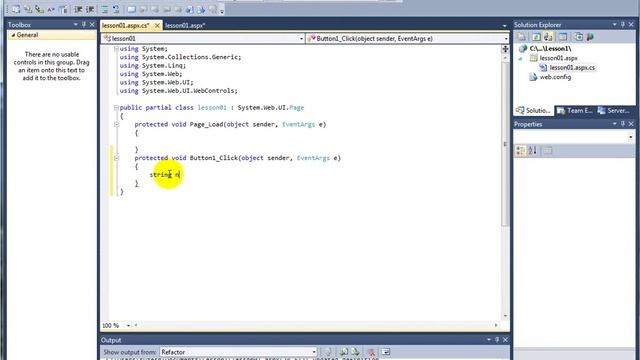Toggle Alphabetical sort in Properties
The image size is (640, 360).
click(532, 151)
